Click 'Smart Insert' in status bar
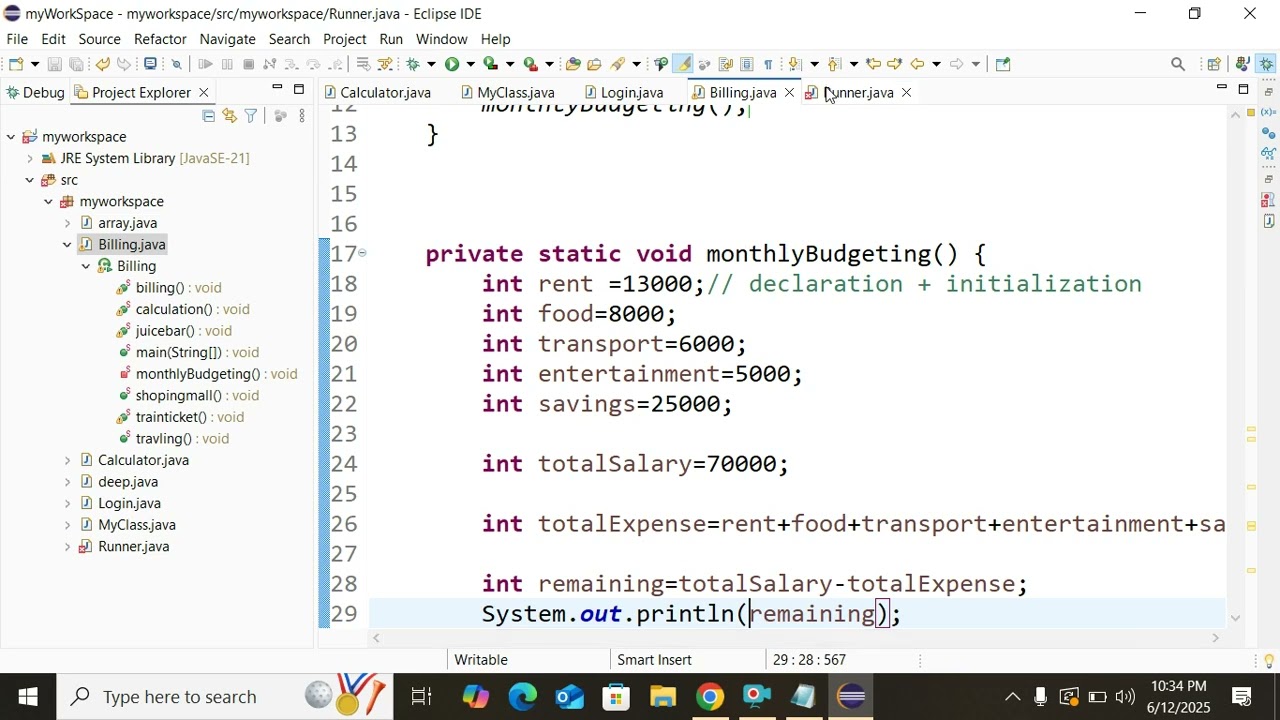This screenshot has height=720, width=1280. click(x=654, y=660)
